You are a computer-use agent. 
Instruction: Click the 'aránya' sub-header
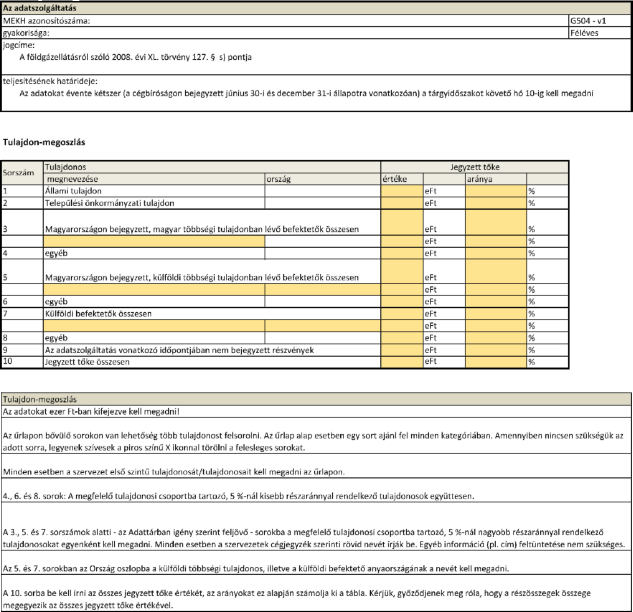click(496, 179)
